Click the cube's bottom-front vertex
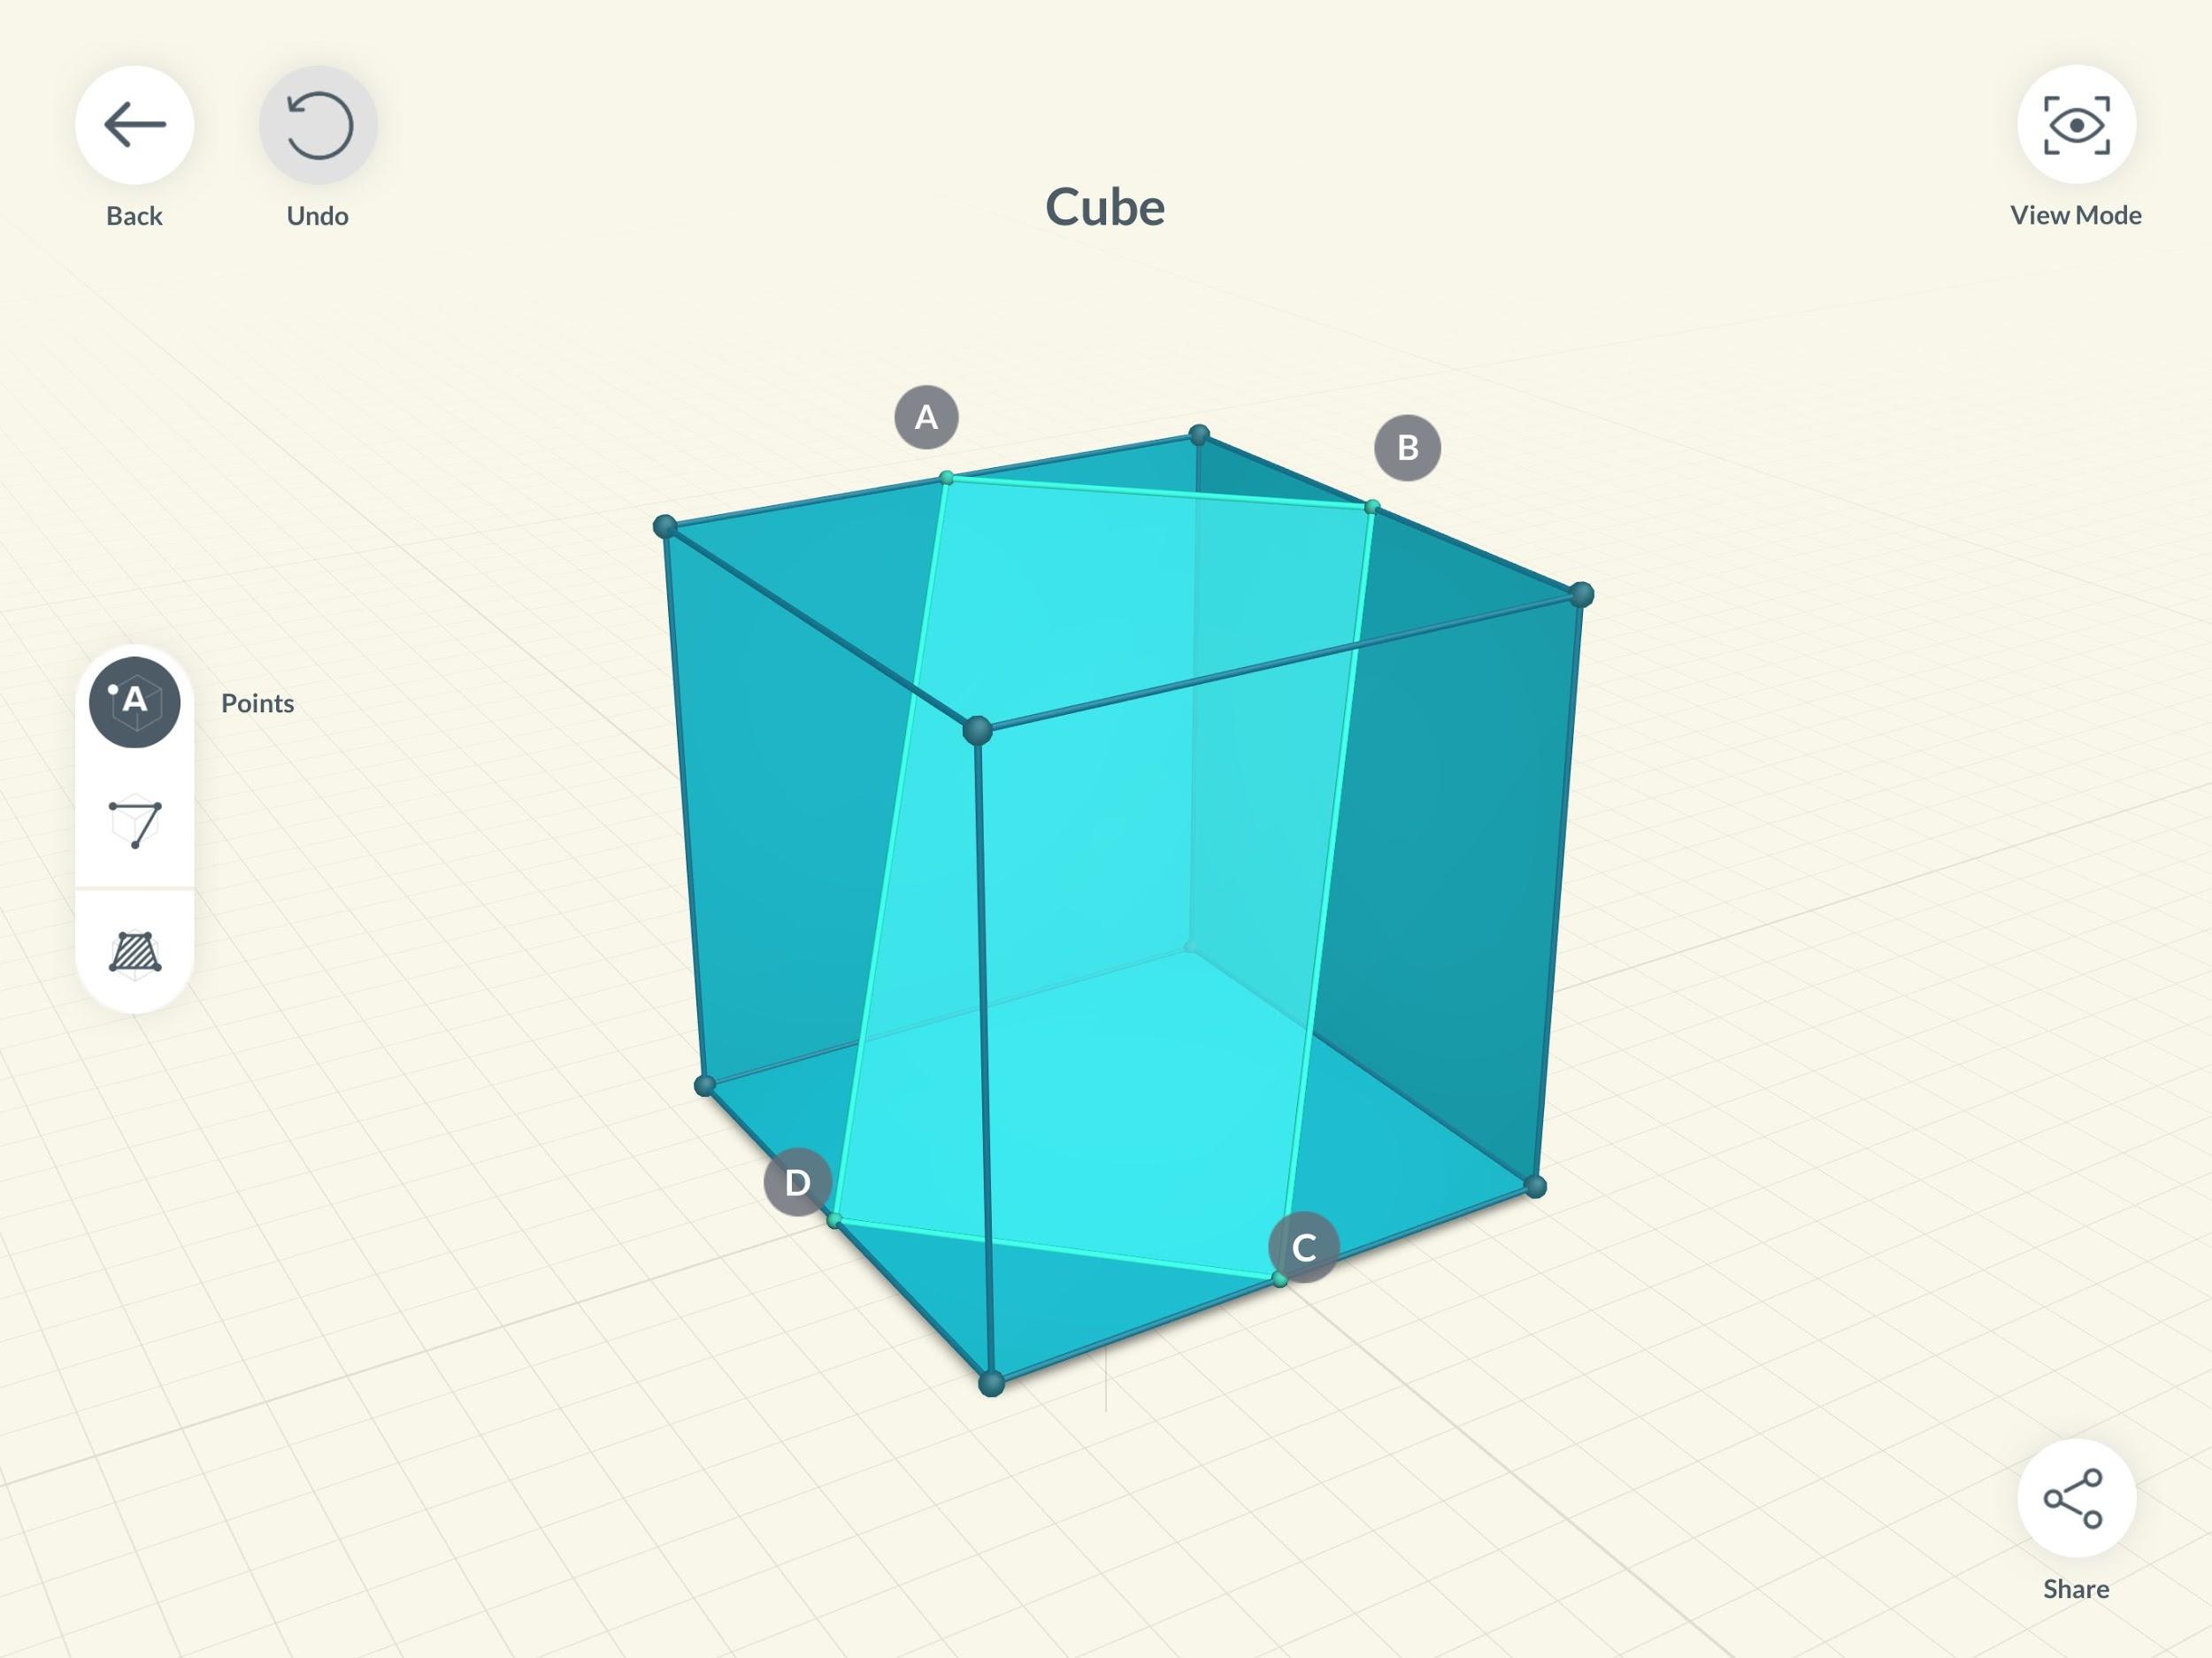 tap(991, 1384)
